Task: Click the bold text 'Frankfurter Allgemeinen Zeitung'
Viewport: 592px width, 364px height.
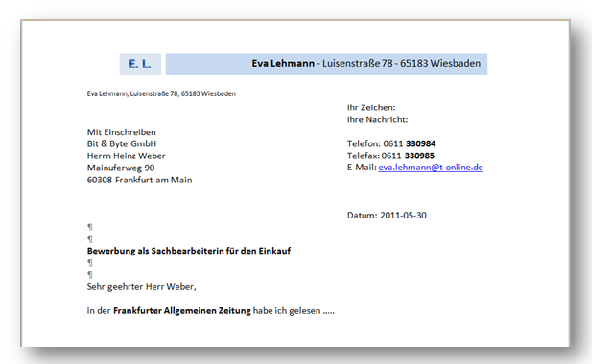Action: (182, 311)
